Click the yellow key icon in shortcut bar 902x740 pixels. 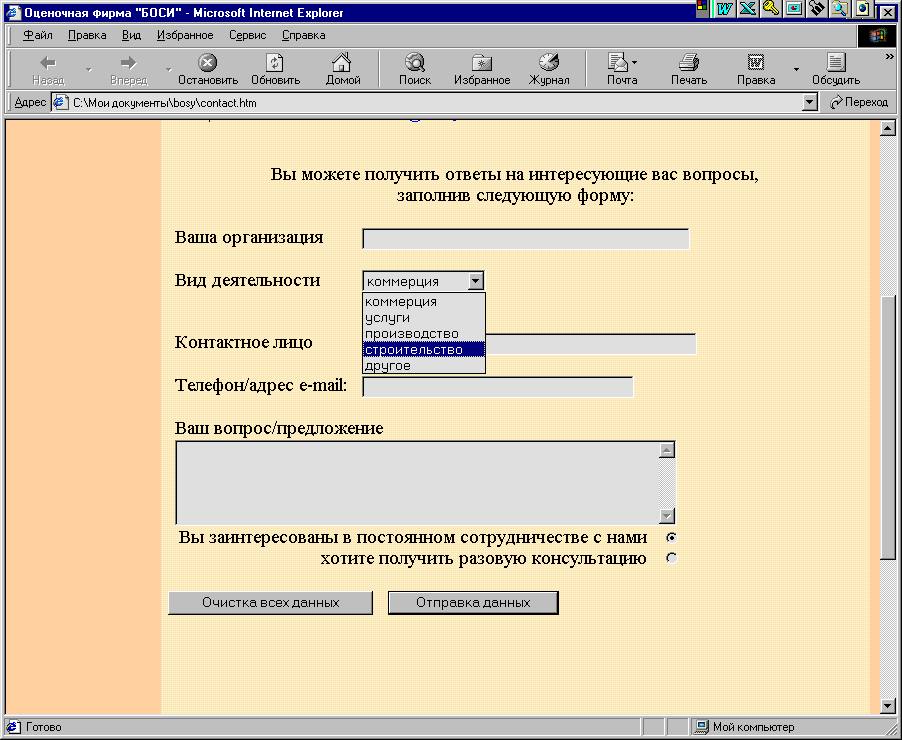point(771,9)
